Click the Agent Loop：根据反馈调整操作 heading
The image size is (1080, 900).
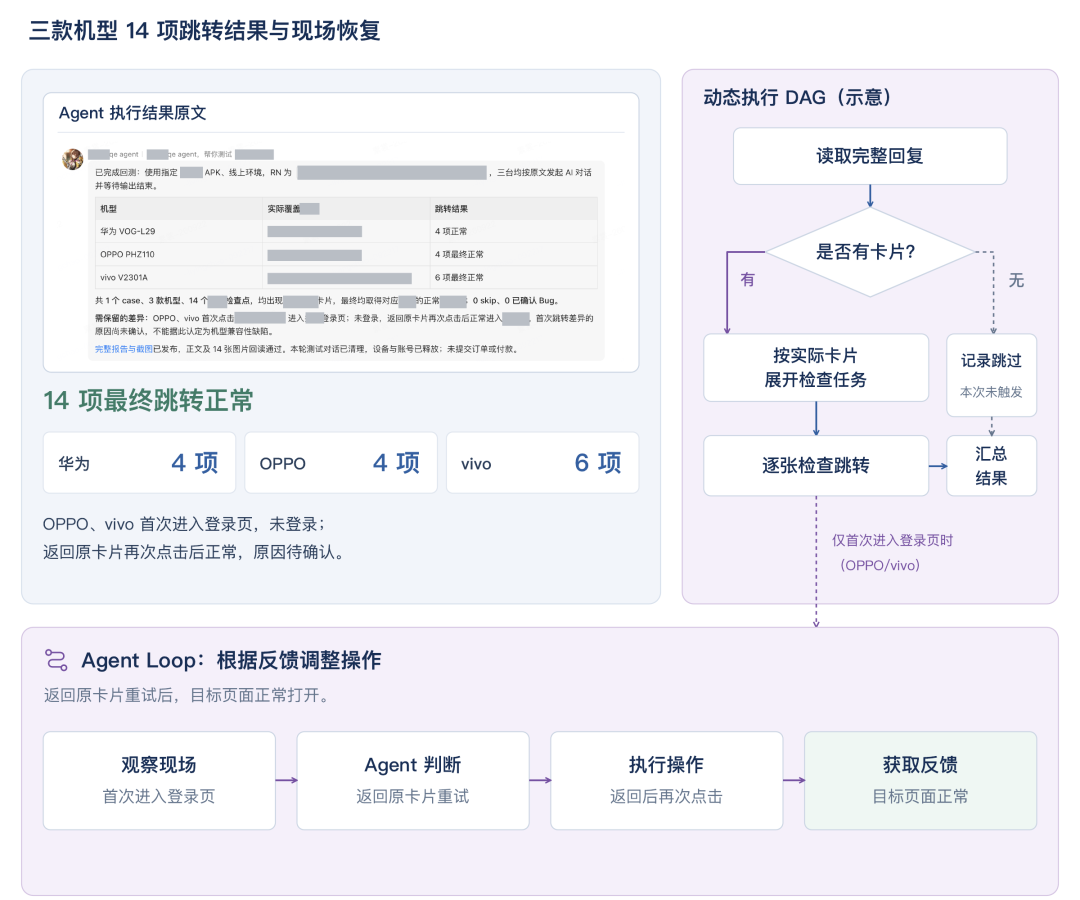(x=231, y=660)
